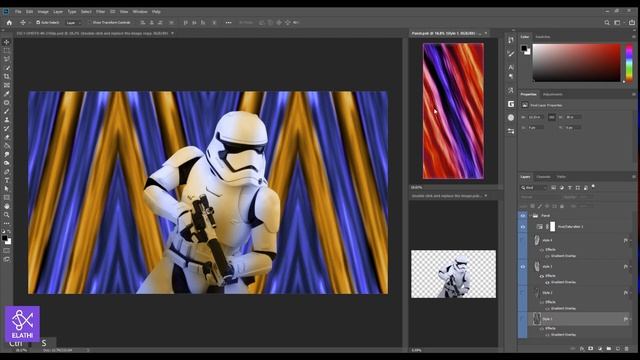
Task: Toggle the layer filtering on/off switch
Action: [593, 187]
